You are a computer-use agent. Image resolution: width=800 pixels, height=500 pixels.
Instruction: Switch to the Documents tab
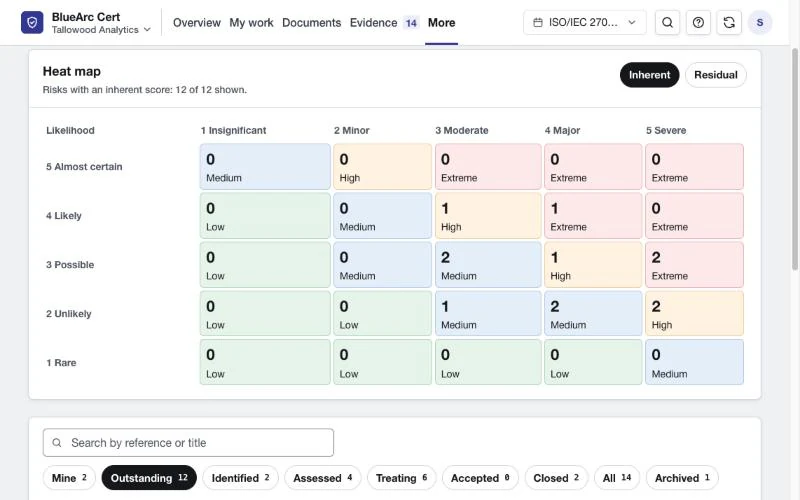[311, 22]
